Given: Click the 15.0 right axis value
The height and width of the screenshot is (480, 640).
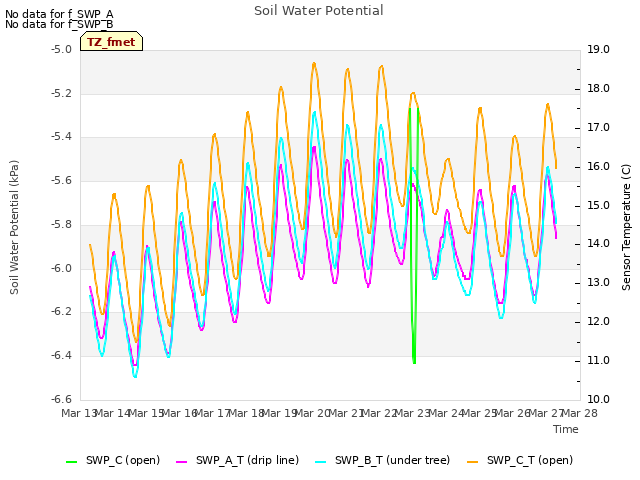Looking at the screenshot, I should pyautogui.click(x=598, y=205).
